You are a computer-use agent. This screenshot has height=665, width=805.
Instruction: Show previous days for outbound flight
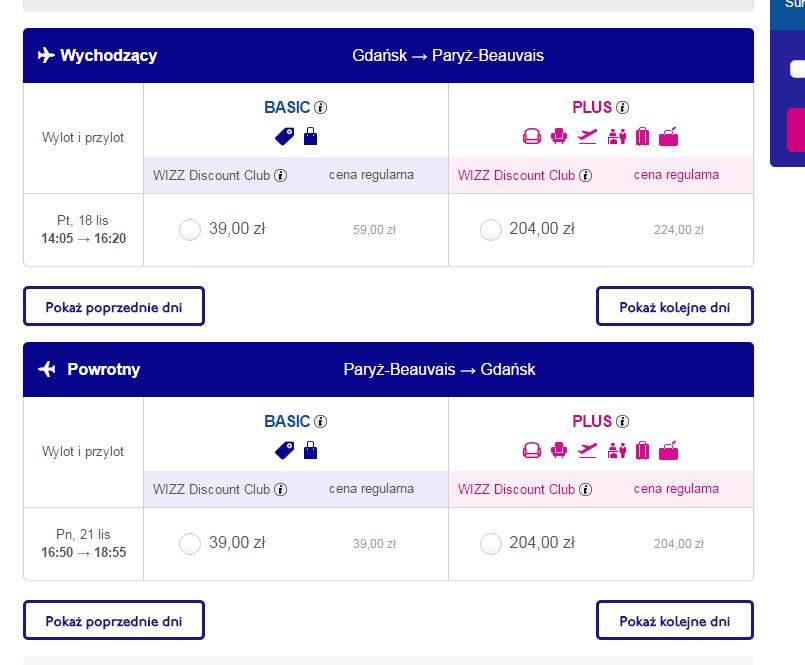tap(114, 307)
